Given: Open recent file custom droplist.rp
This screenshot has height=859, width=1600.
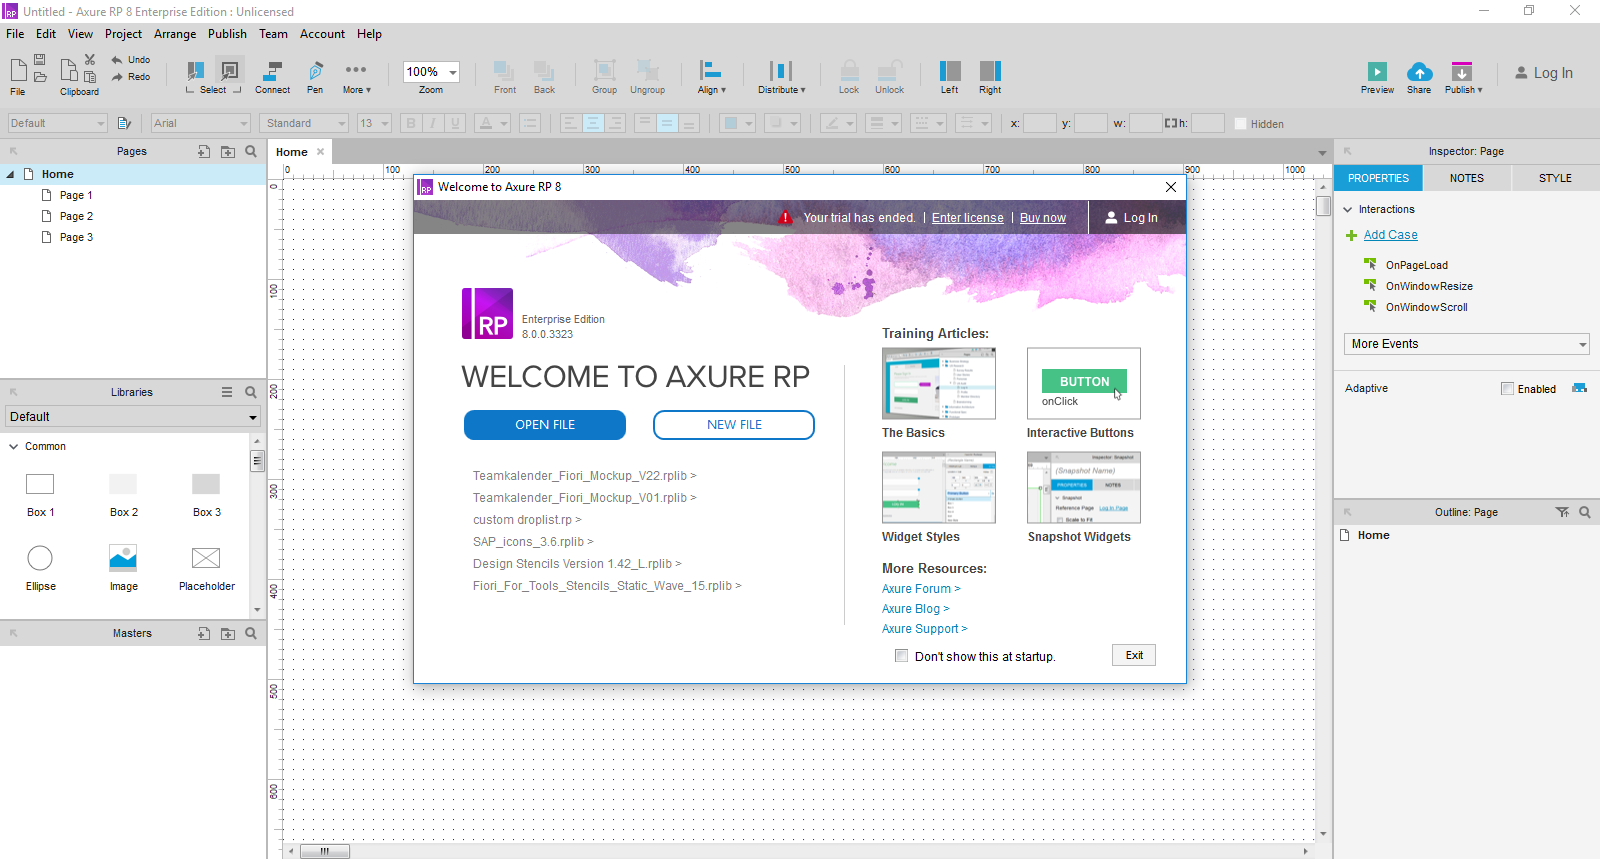Looking at the screenshot, I should (x=527, y=520).
